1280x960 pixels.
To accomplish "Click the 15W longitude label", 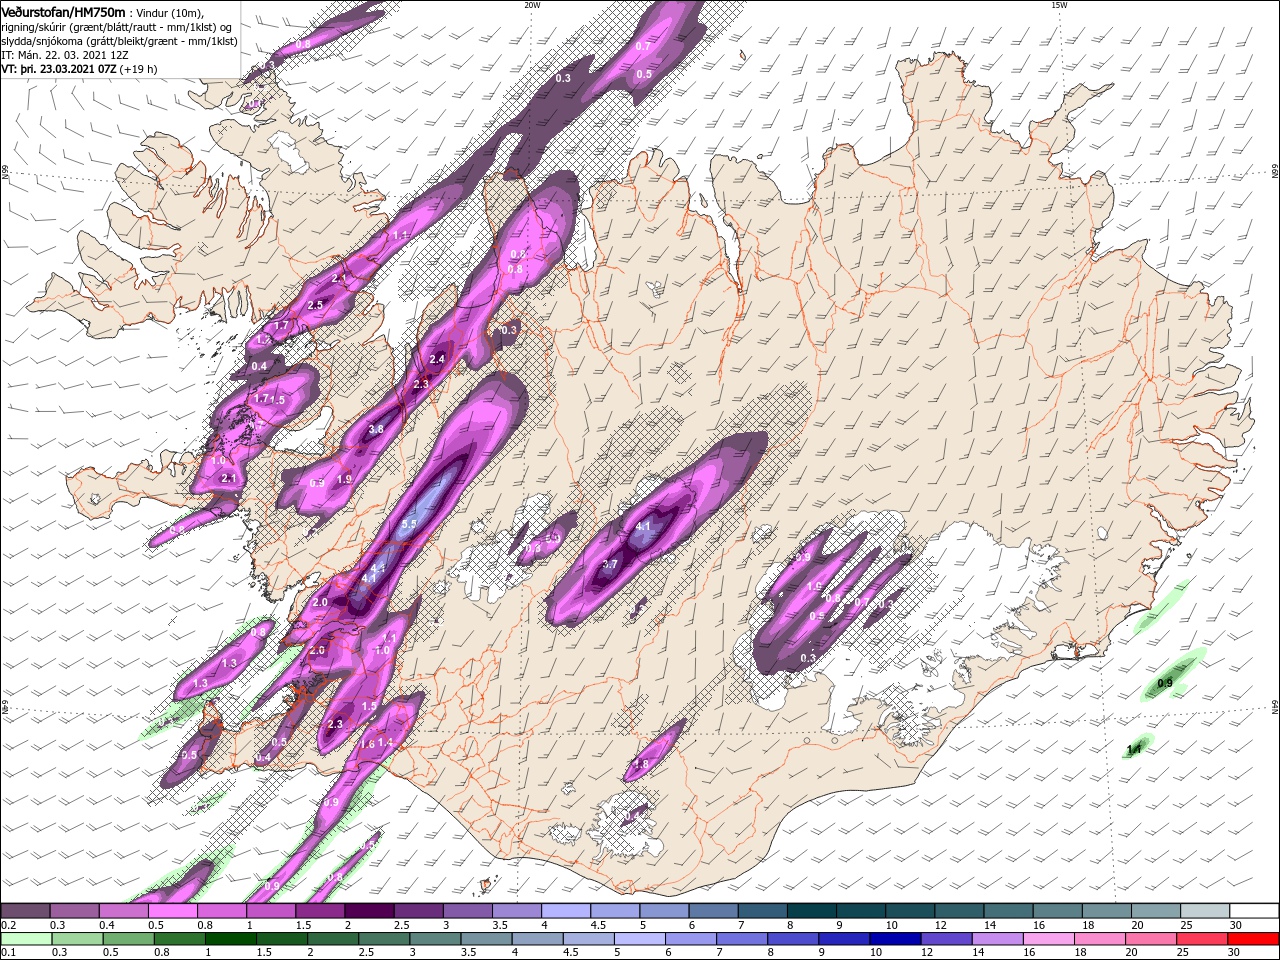I will (1058, 5).
